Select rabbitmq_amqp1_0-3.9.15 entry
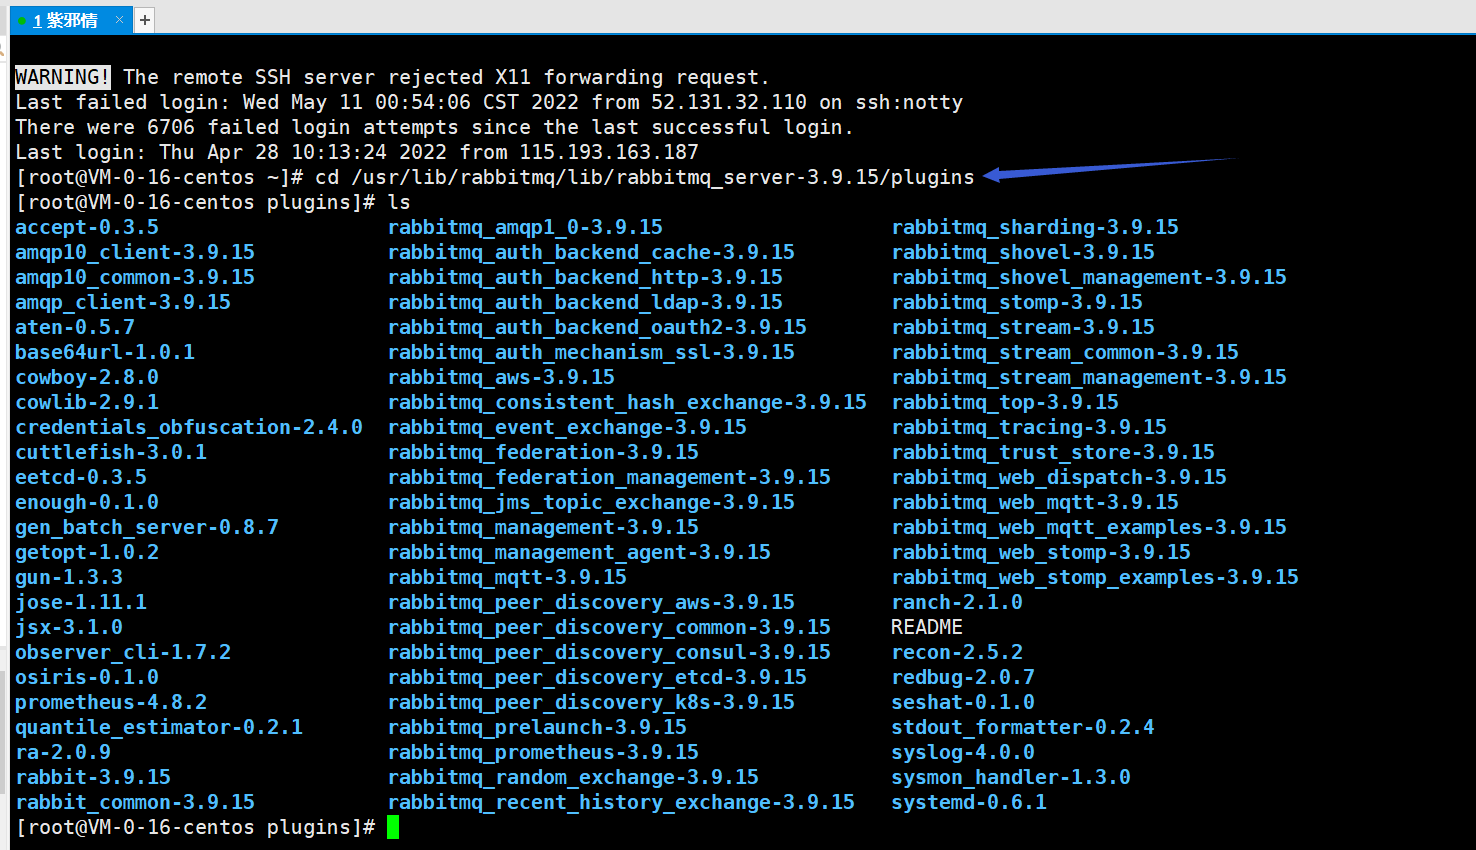This screenshot has width=1476, height=850. click(525, 227)
